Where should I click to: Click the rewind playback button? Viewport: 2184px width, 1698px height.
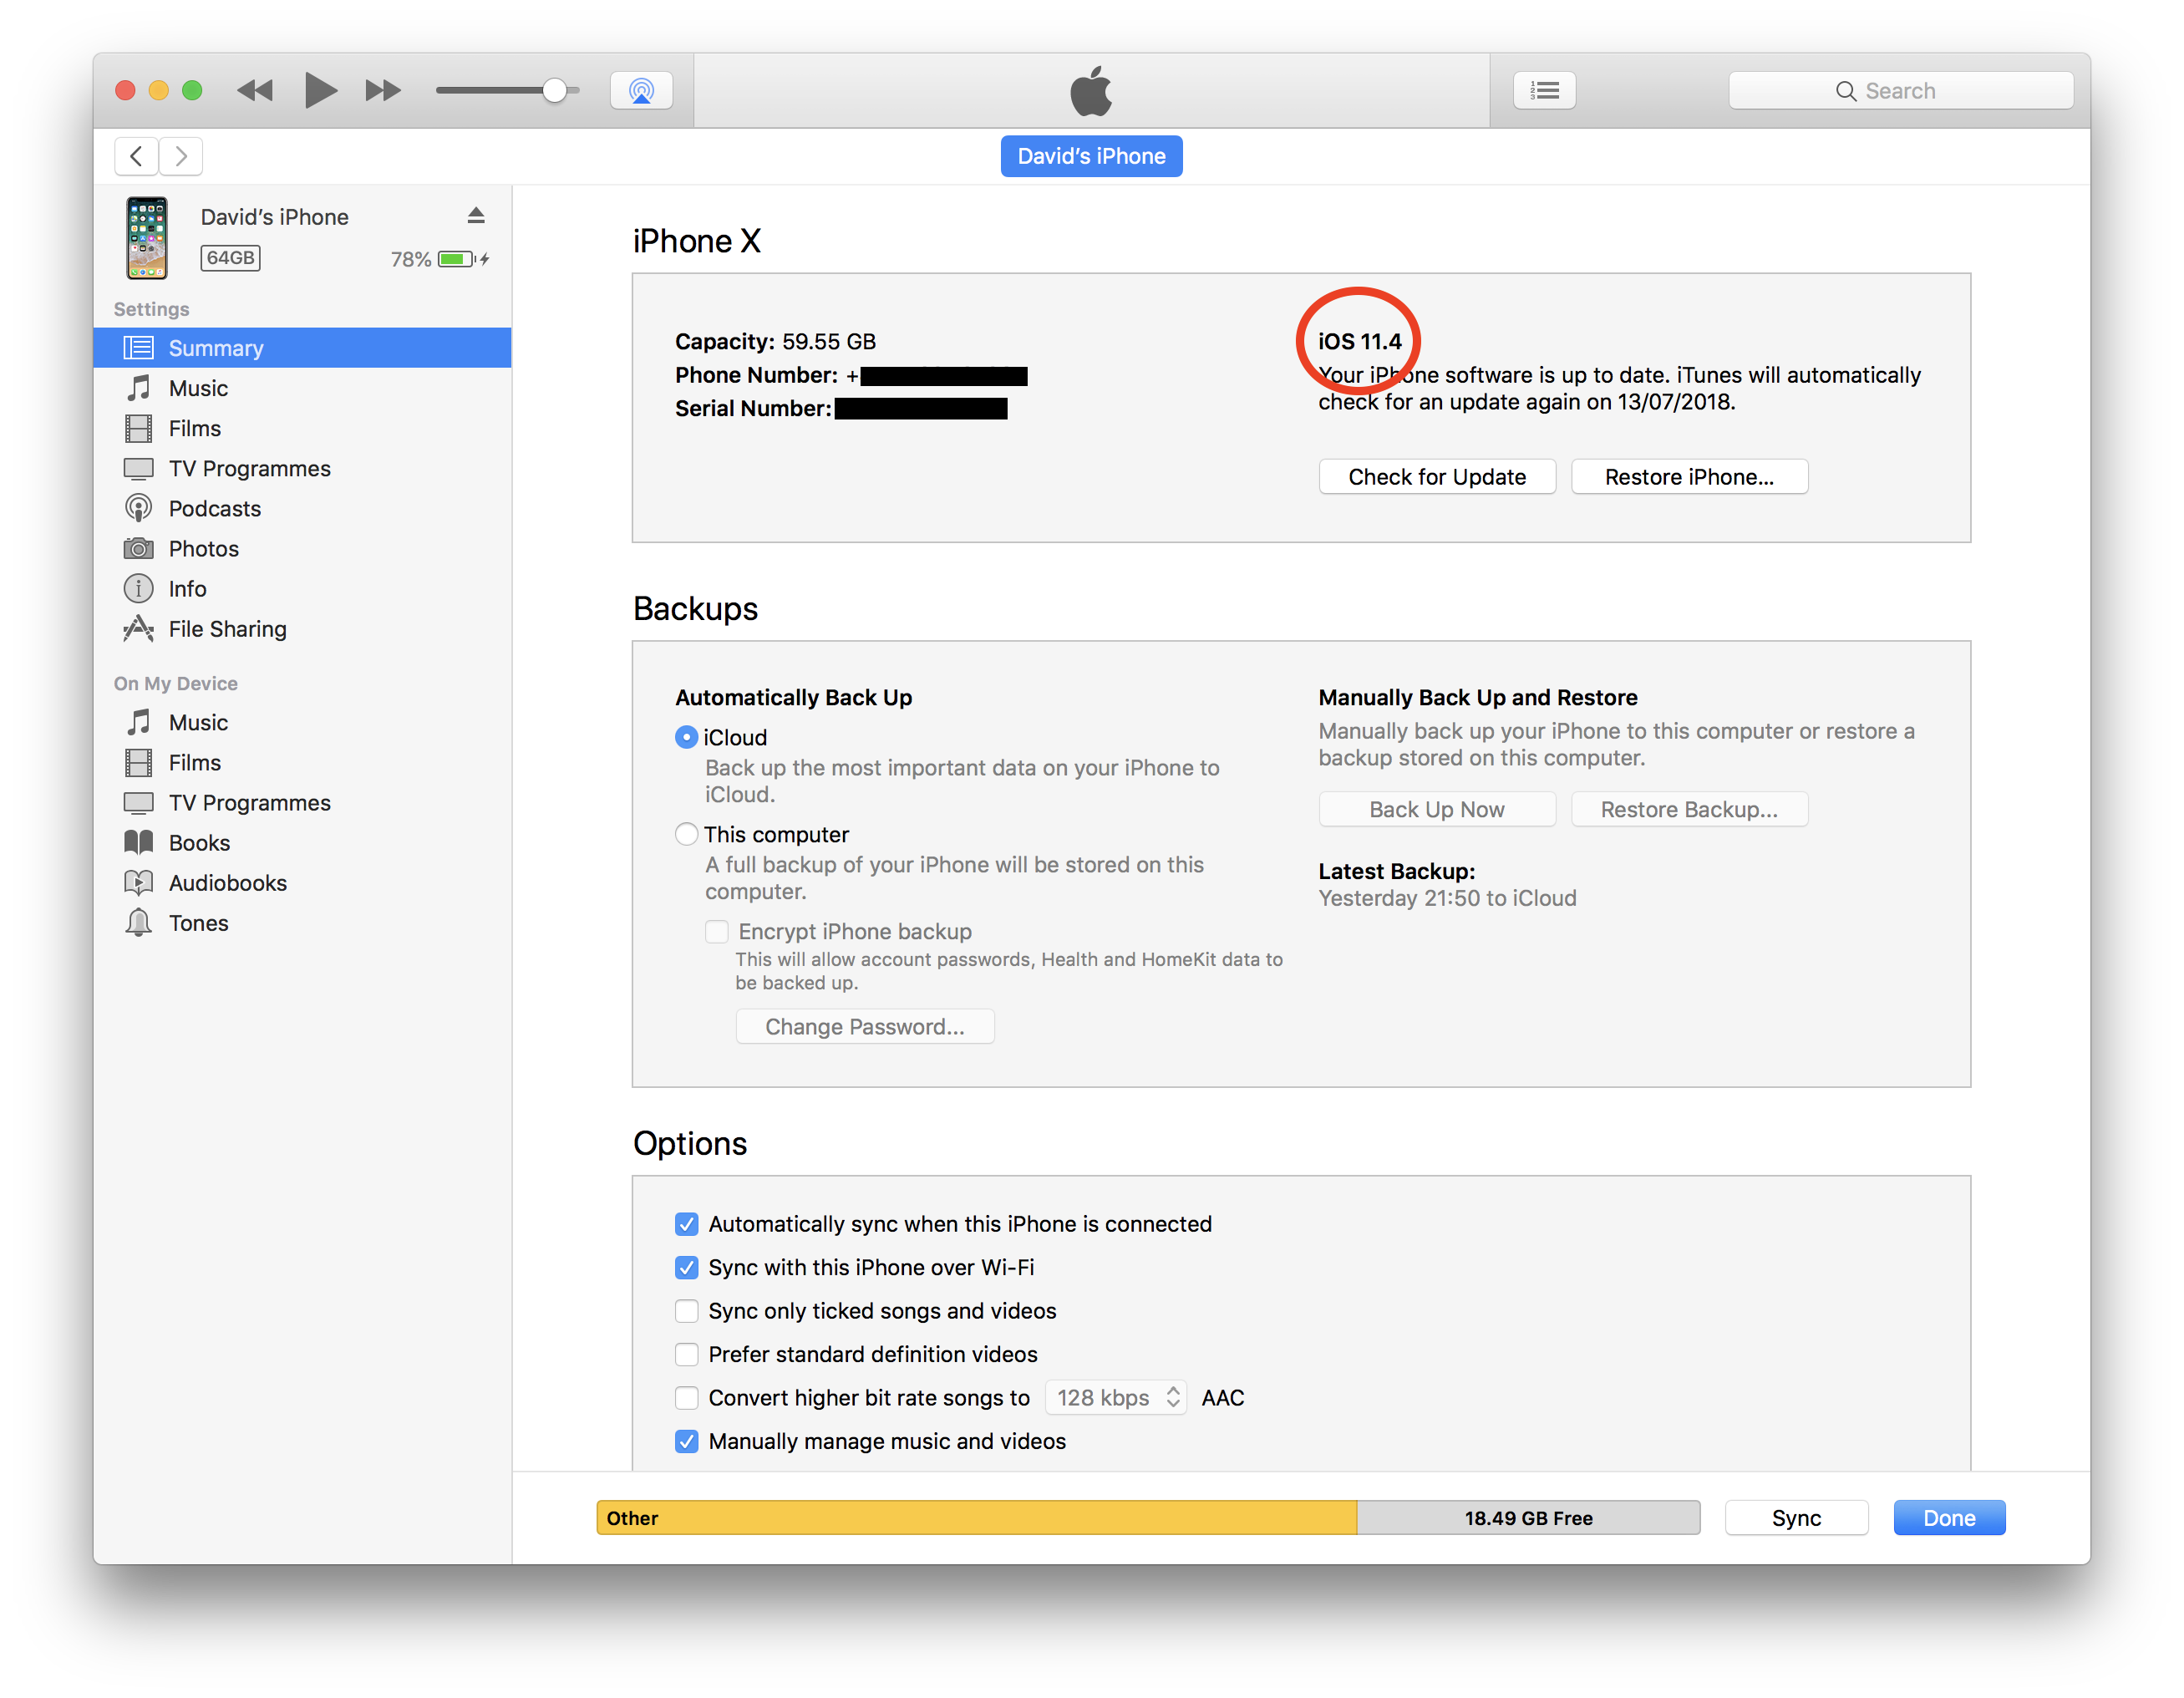coord(255,91)
